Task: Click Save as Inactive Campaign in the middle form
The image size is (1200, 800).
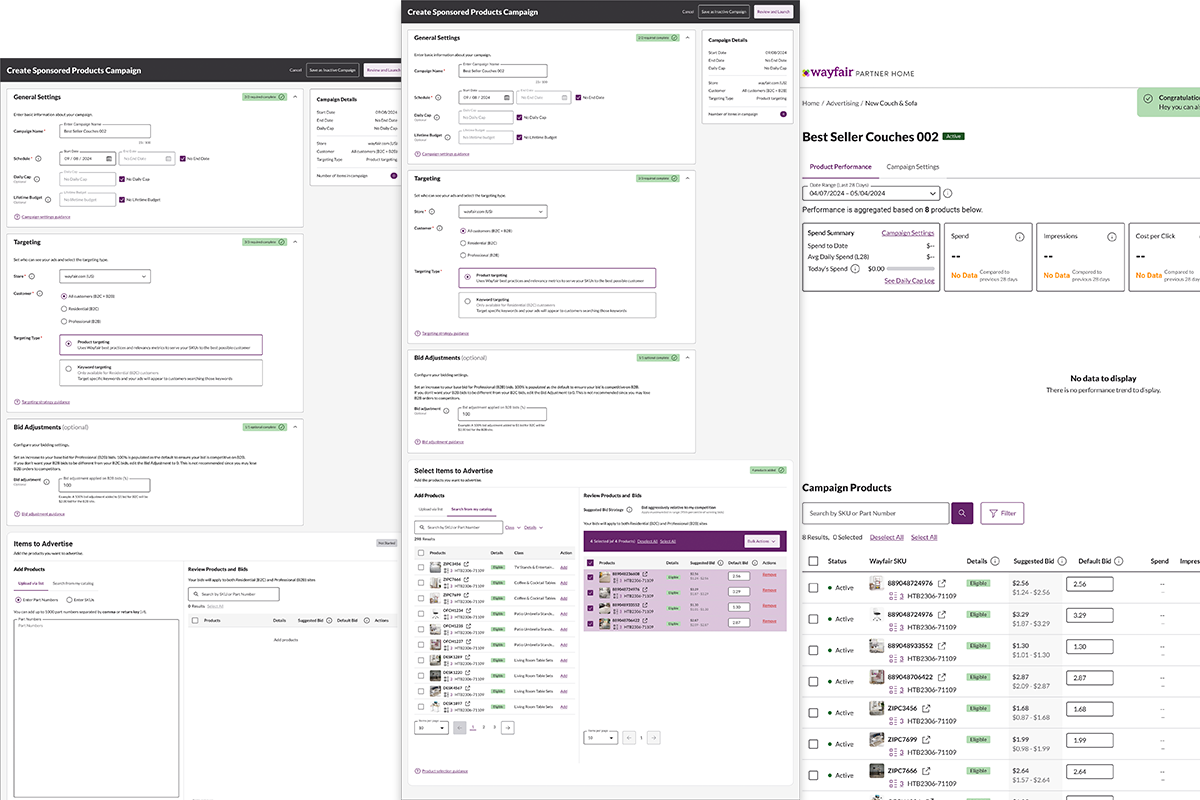Action: [x=726, y=12]
